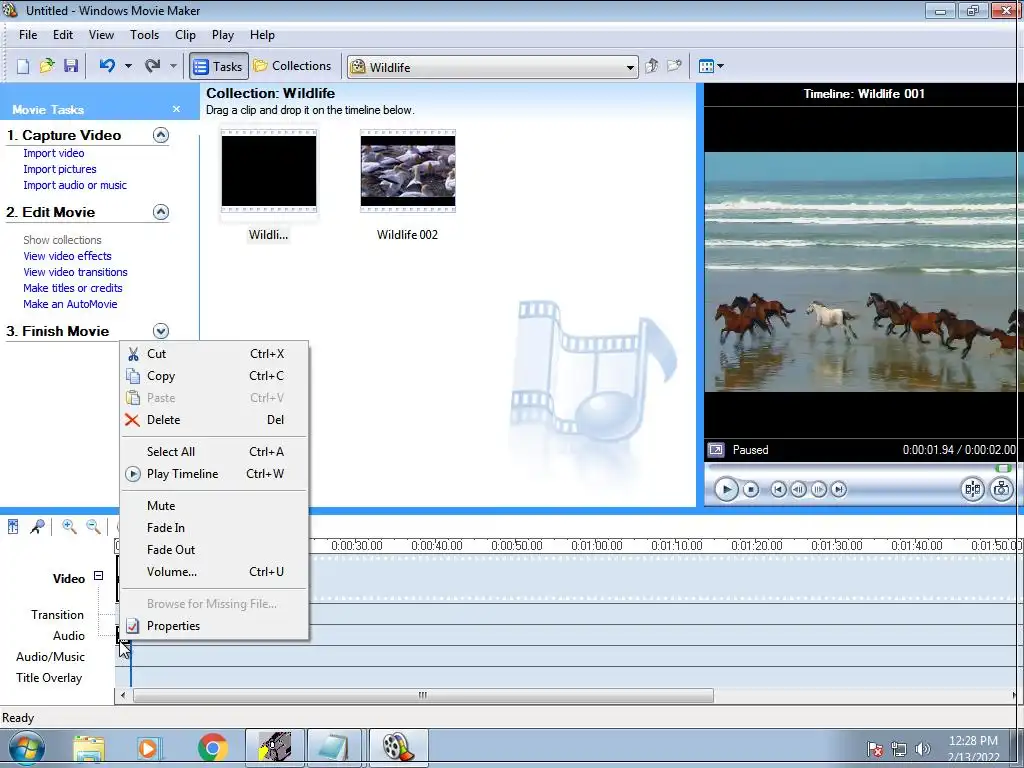
Task: Redo the last undone action
Action: (152, 66)
